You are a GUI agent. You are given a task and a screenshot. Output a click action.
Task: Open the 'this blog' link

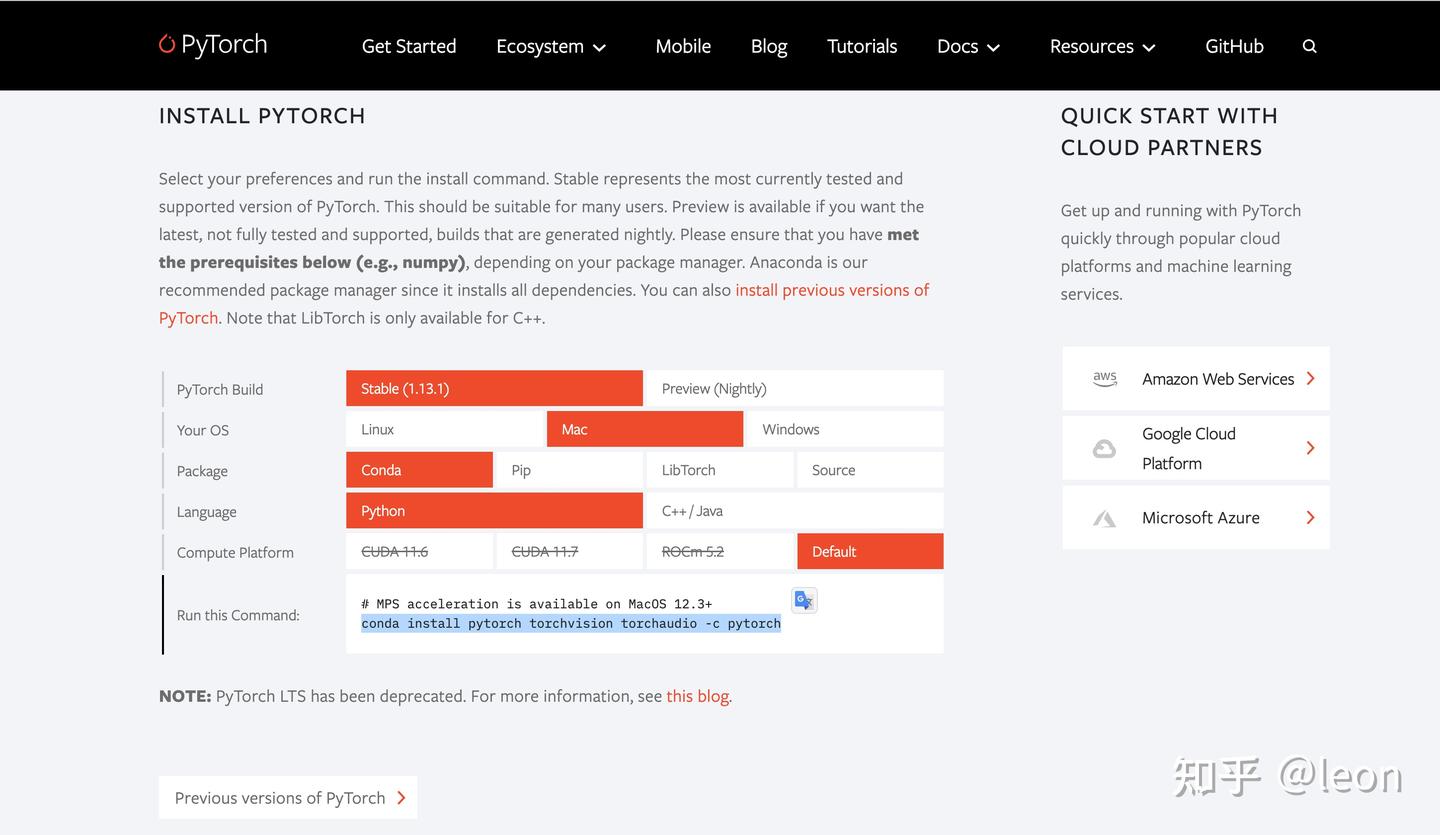click(697, 696)
